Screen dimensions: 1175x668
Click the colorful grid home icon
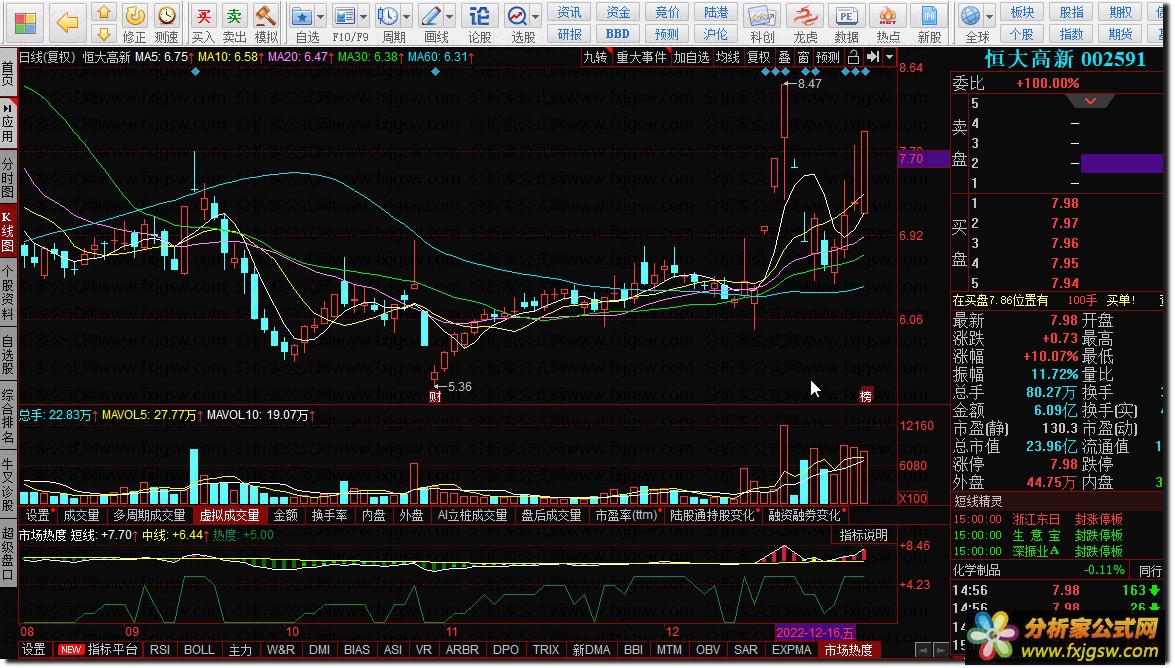tap(25, 22)
